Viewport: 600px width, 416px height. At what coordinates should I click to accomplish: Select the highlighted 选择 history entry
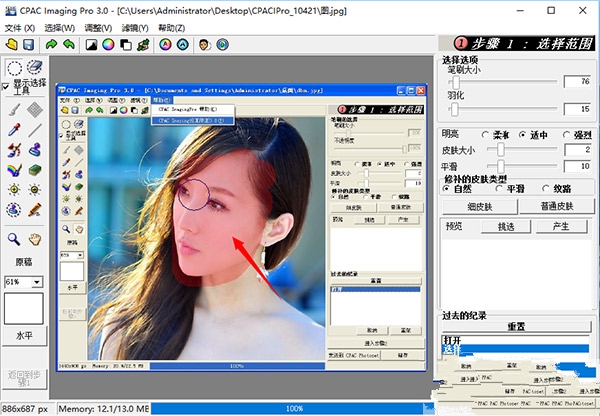coord(515,349)
